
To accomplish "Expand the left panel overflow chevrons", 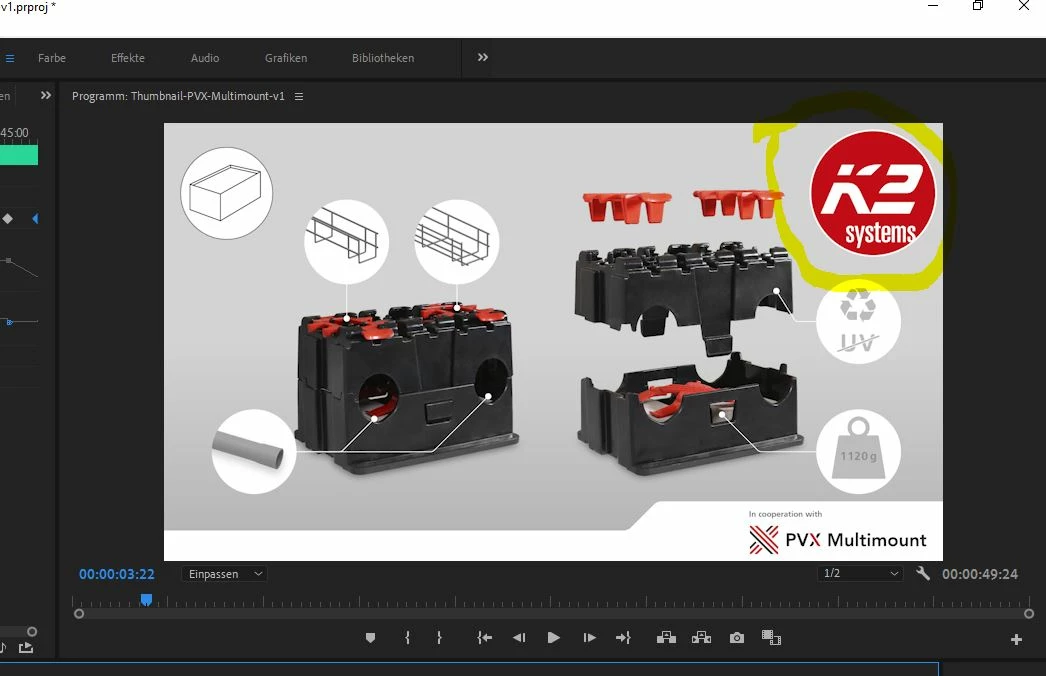I will pyautogui.click(x=45, y=95).
